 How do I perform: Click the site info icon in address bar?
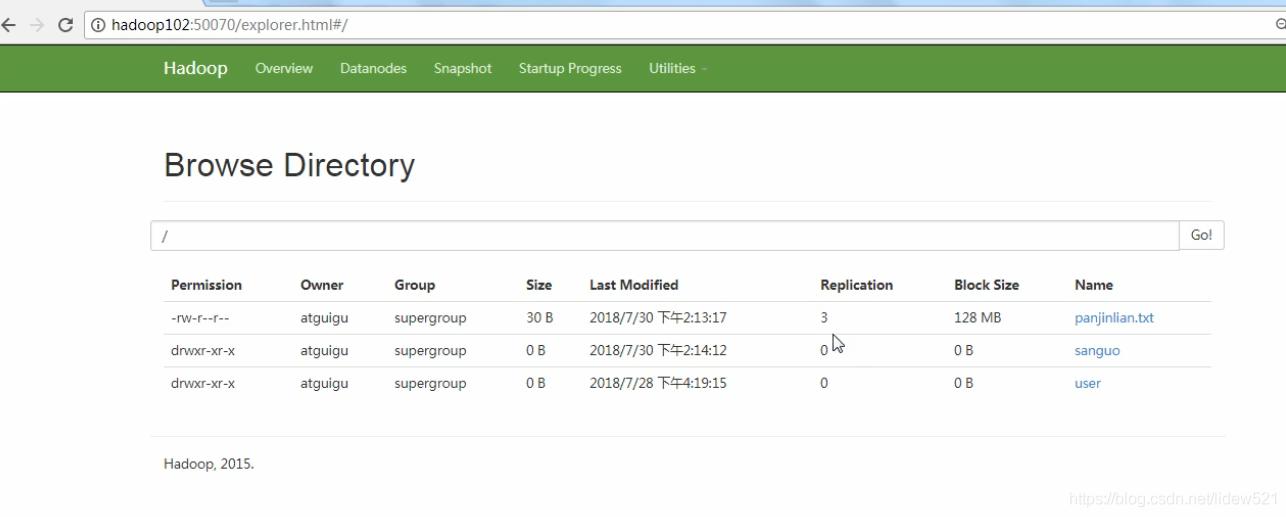pyautogui.click(x=99, y=25)
